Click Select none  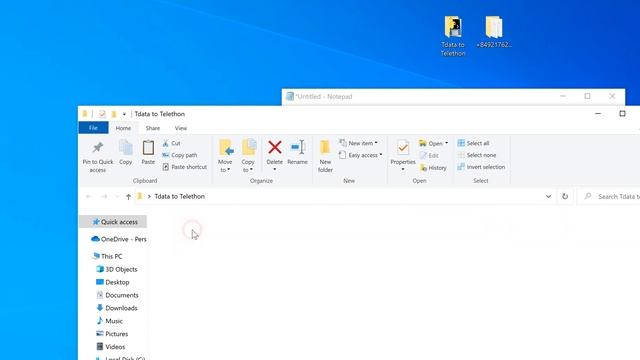click(477, 155)
